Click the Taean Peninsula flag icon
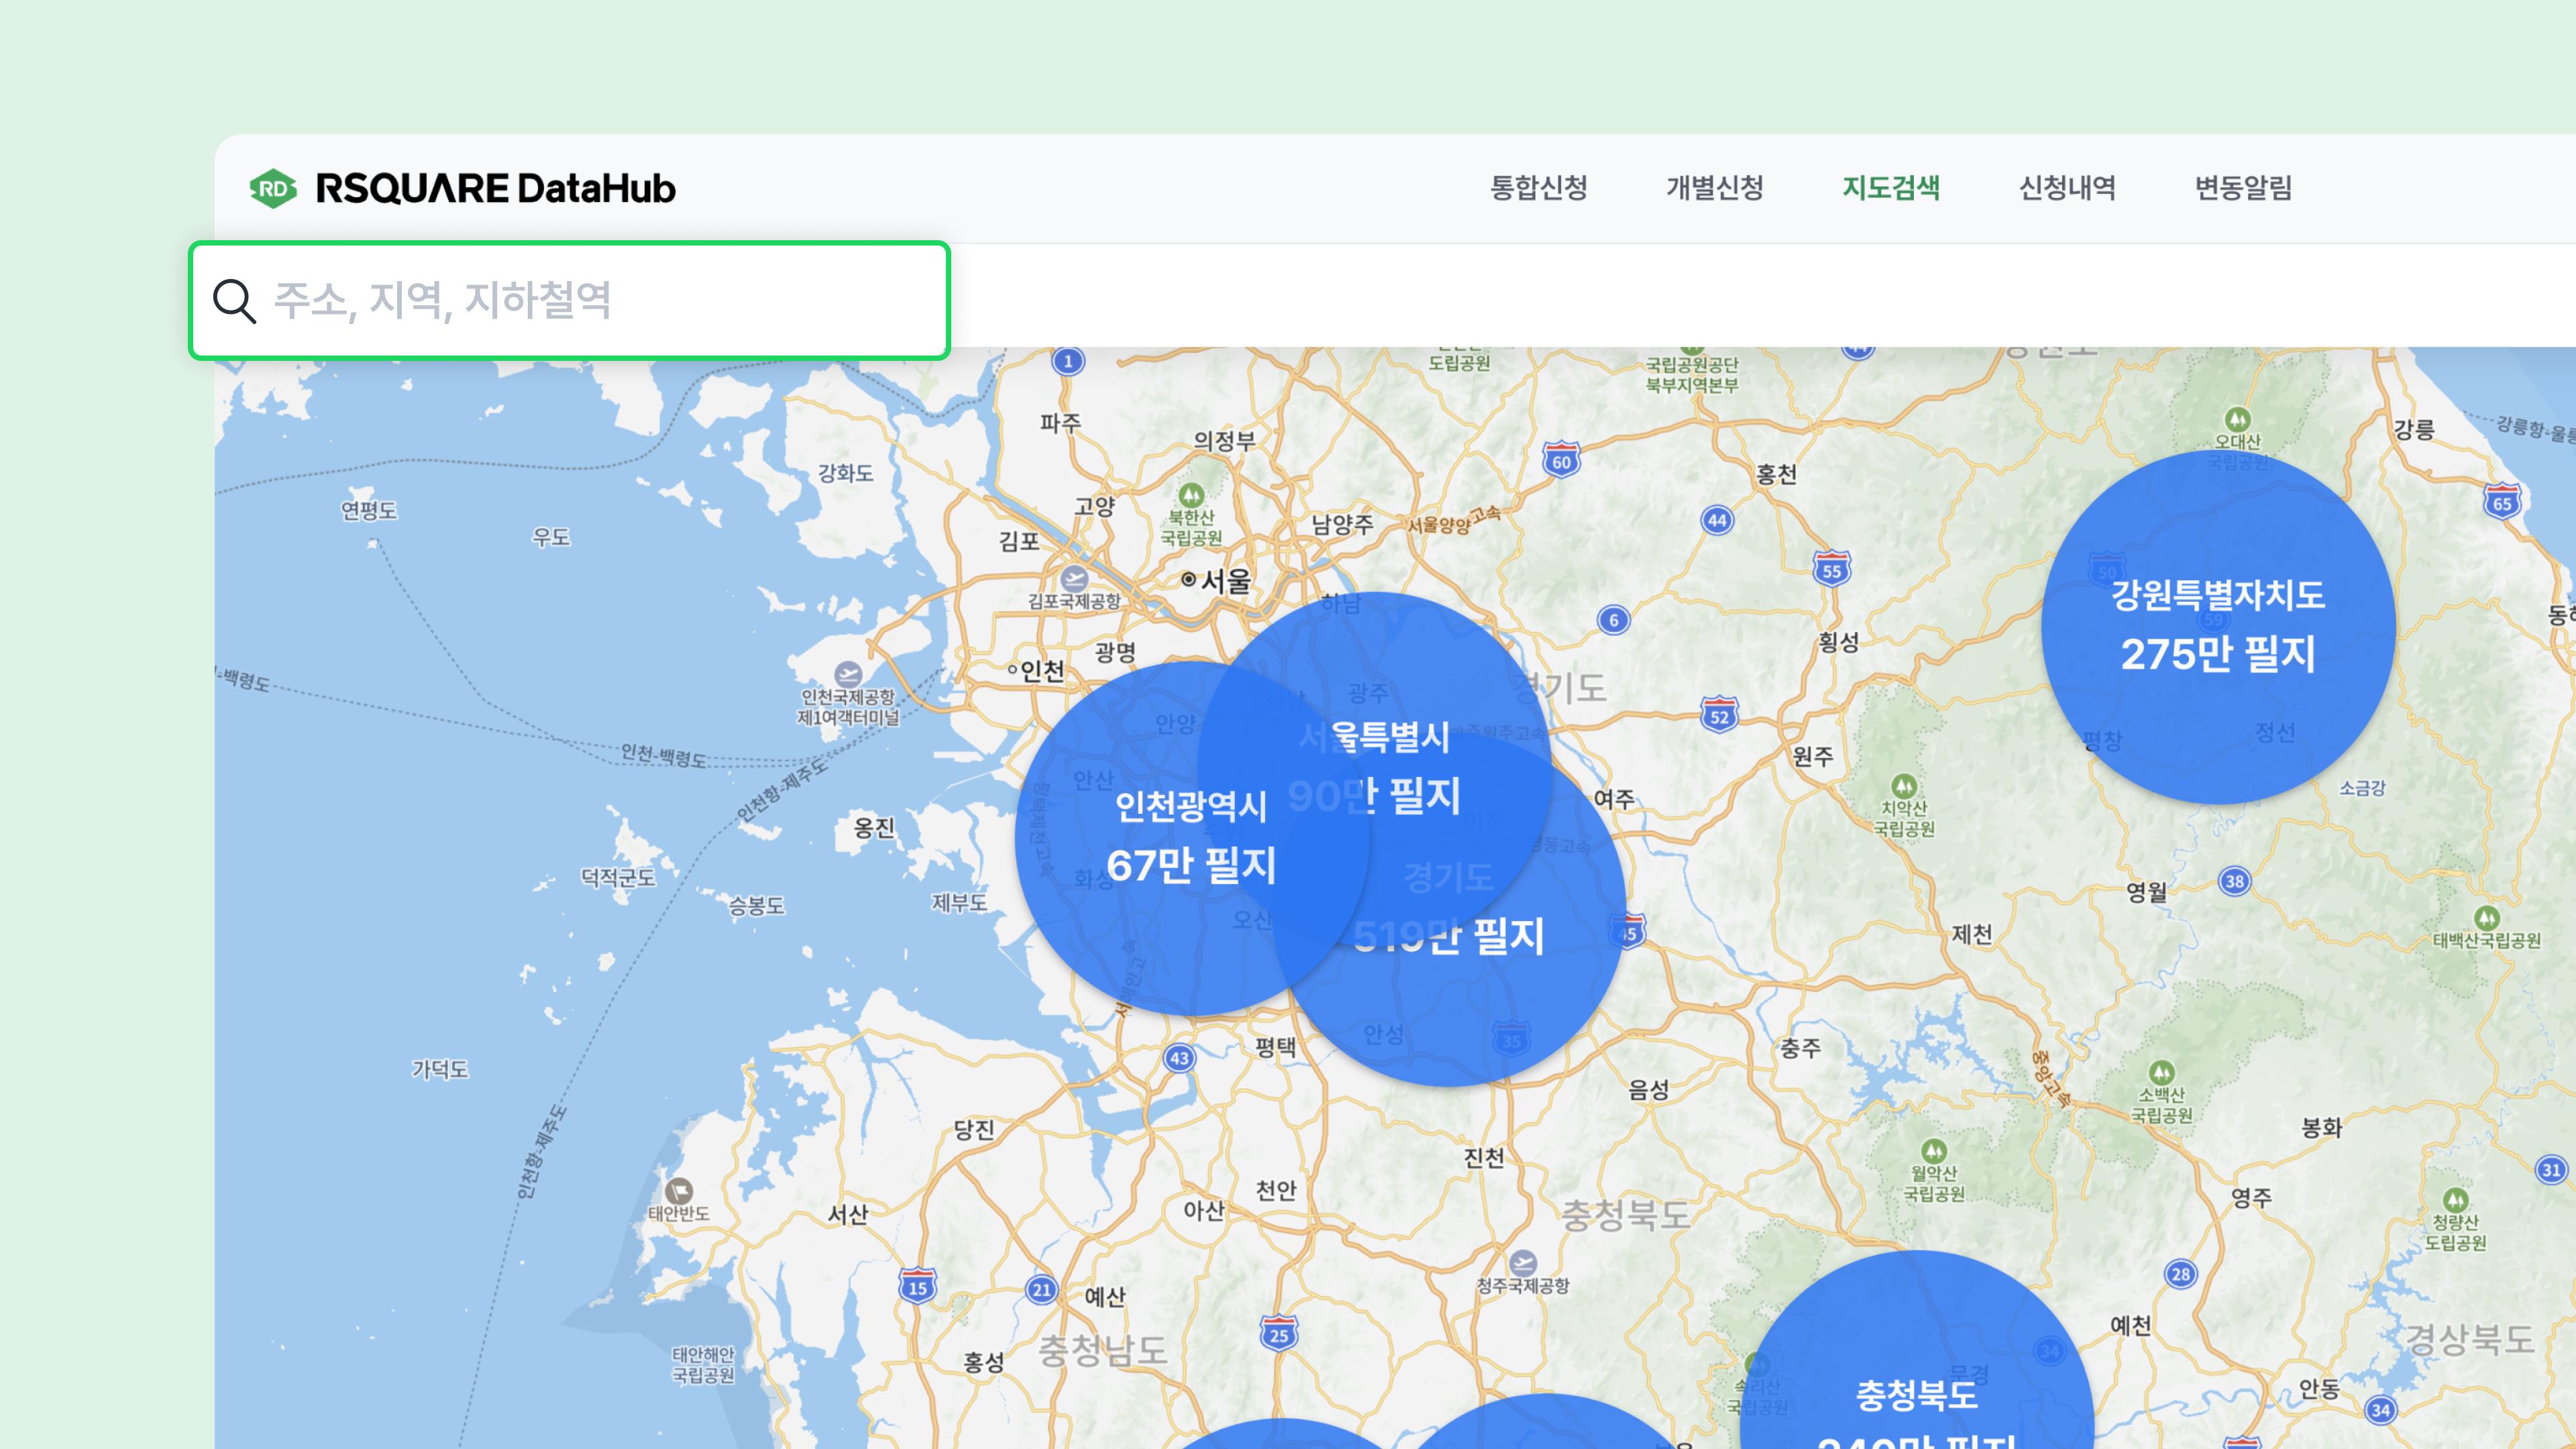The width and height of the screenshot is (2576, 1449). point(679,1190)
